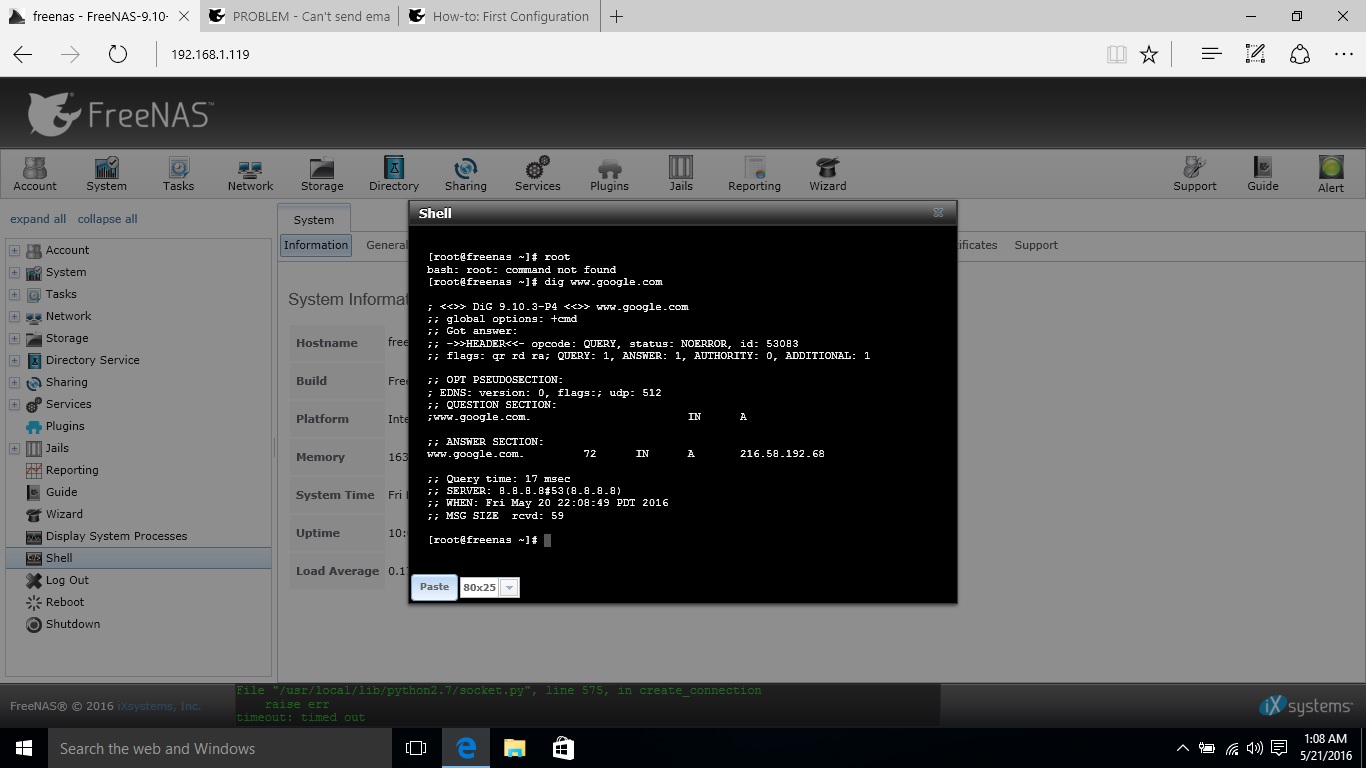Close the Shell dialog

click(x=938, y=213)
